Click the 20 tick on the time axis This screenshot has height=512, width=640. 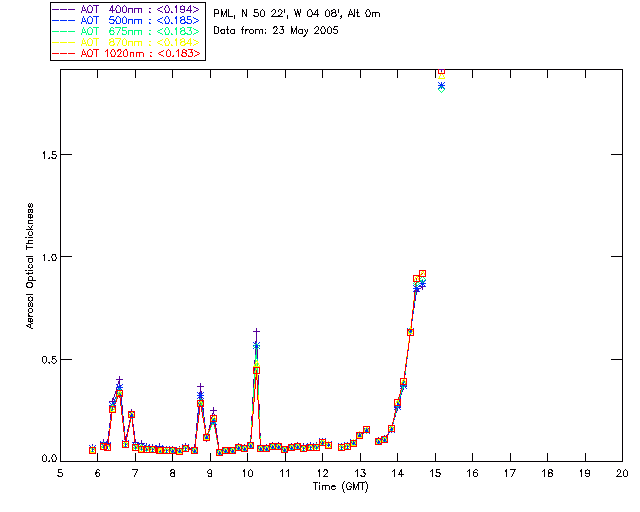point(622,473)
